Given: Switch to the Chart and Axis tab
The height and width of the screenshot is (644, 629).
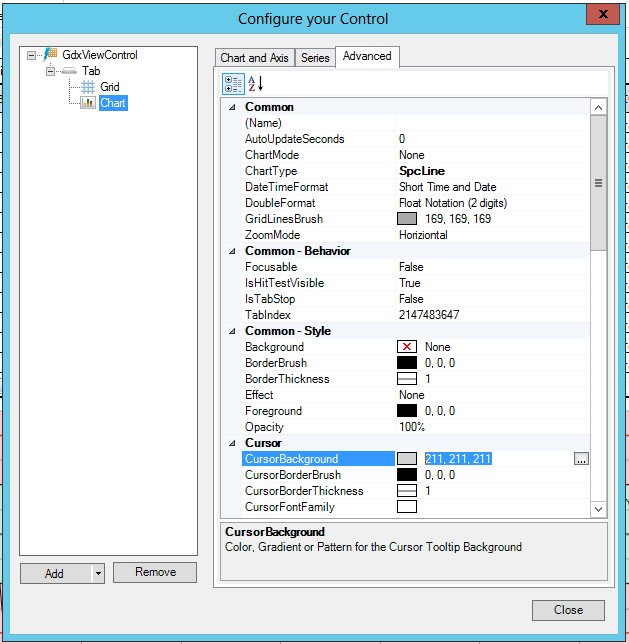Looking at the screenshot, I should [254, 58].
